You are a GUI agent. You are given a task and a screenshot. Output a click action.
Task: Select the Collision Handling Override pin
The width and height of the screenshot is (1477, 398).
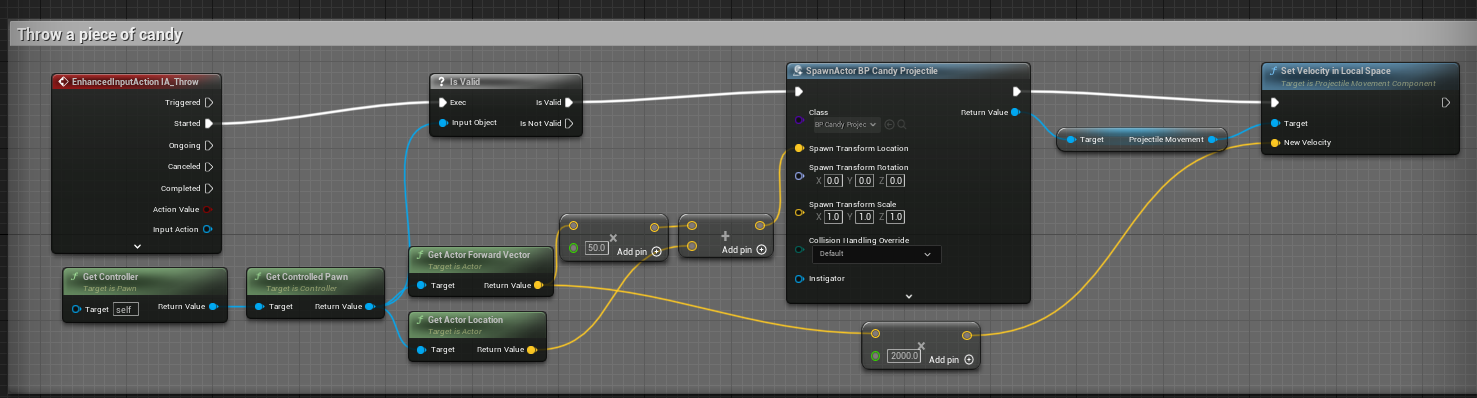[x=799, y=249]
